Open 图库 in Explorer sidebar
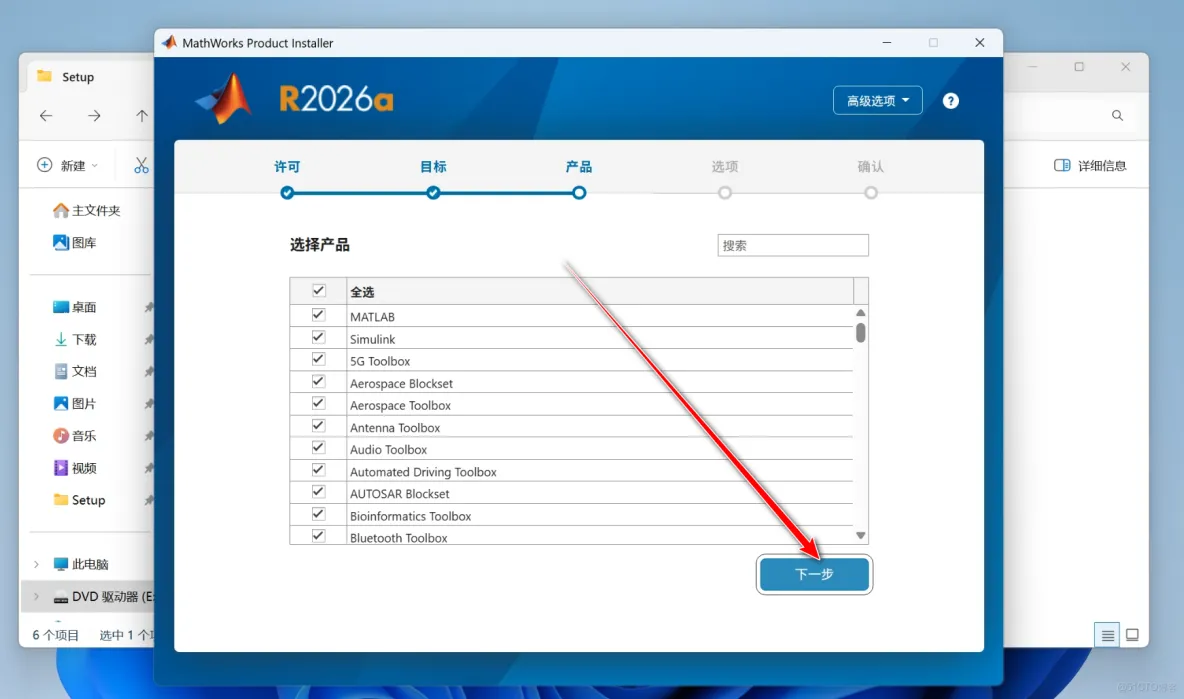 pyautogui.click(x=75, y=242)
